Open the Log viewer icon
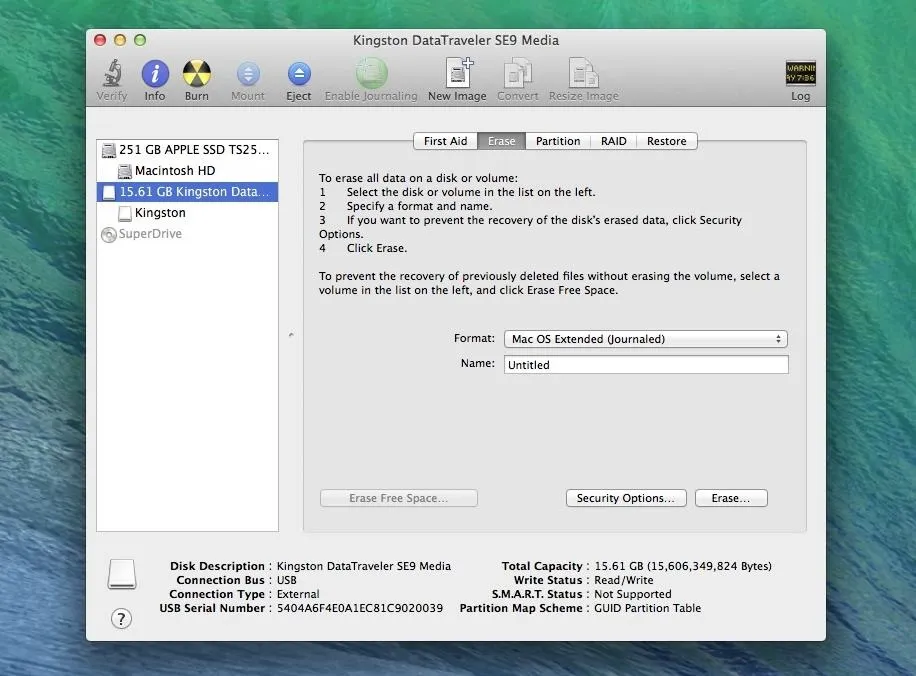This screenshot has height=676, width=916. (x=800, y=75)
